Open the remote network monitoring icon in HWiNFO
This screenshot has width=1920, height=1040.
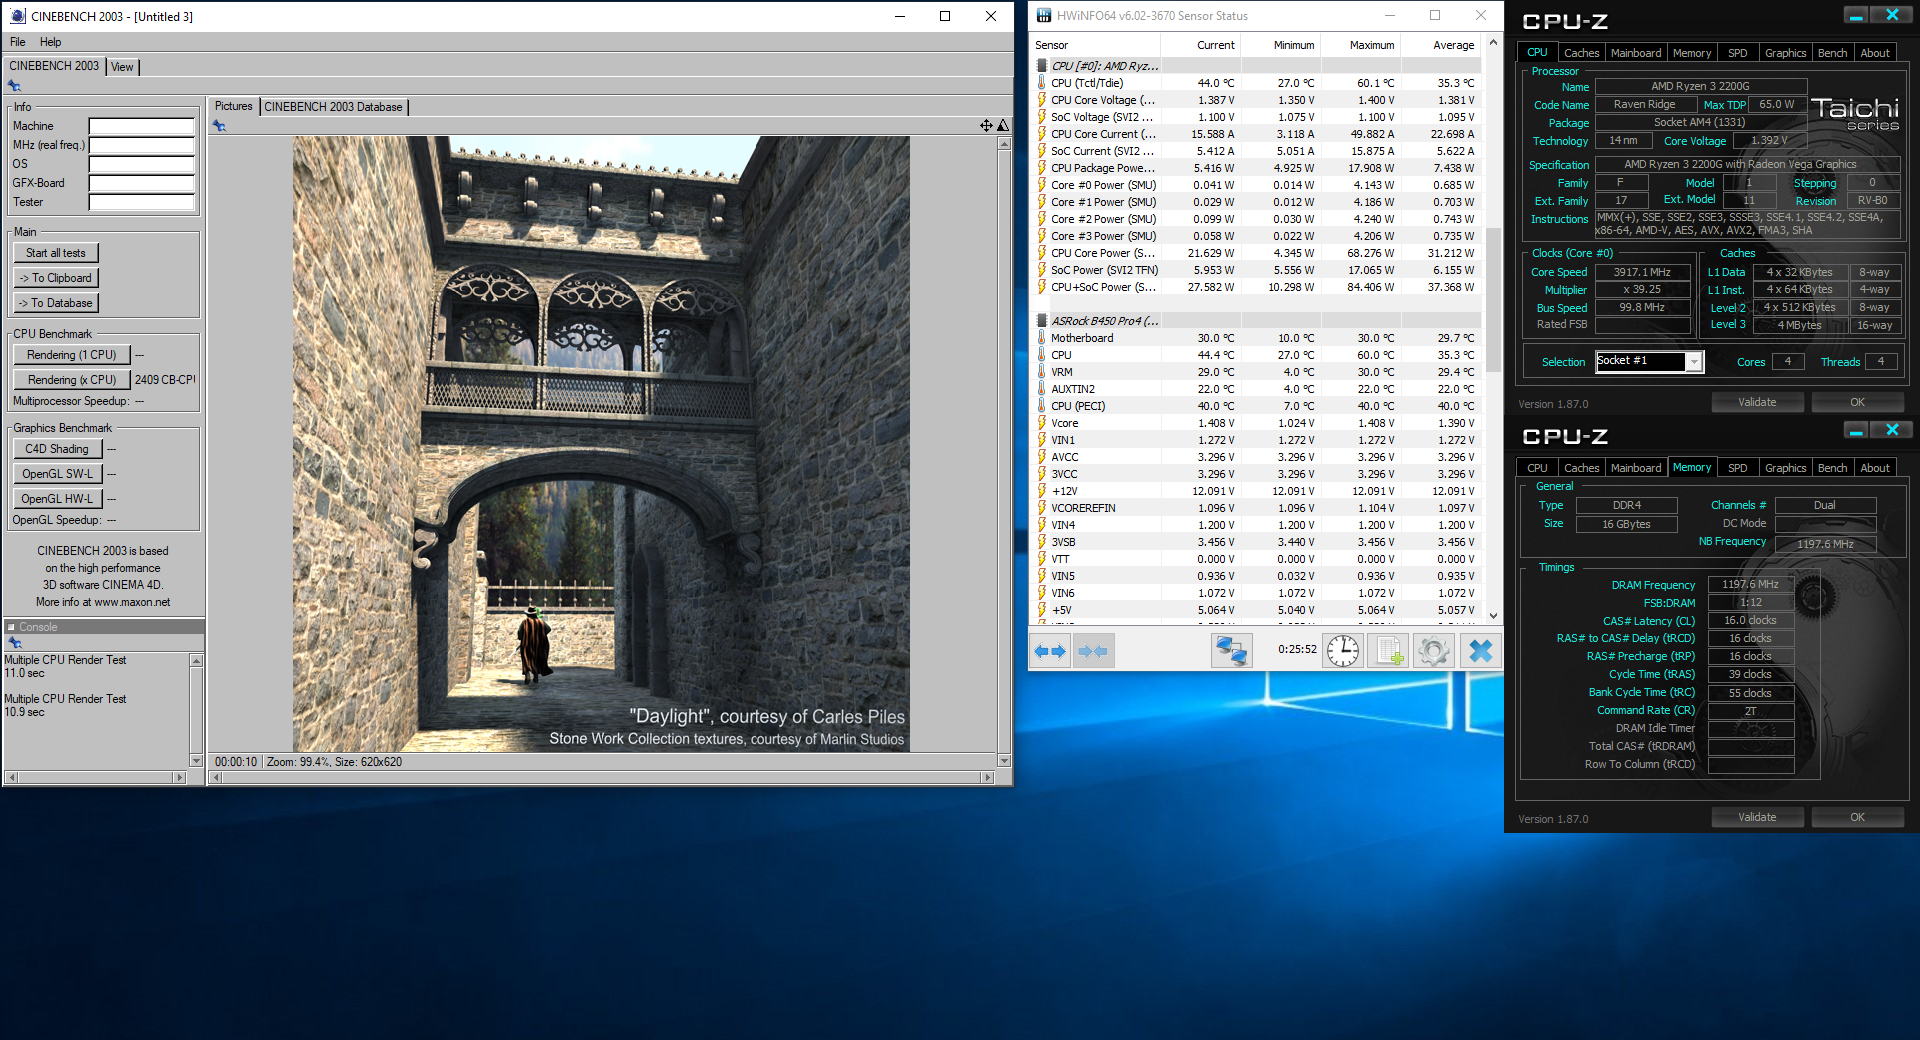[x=1231, y=651]
